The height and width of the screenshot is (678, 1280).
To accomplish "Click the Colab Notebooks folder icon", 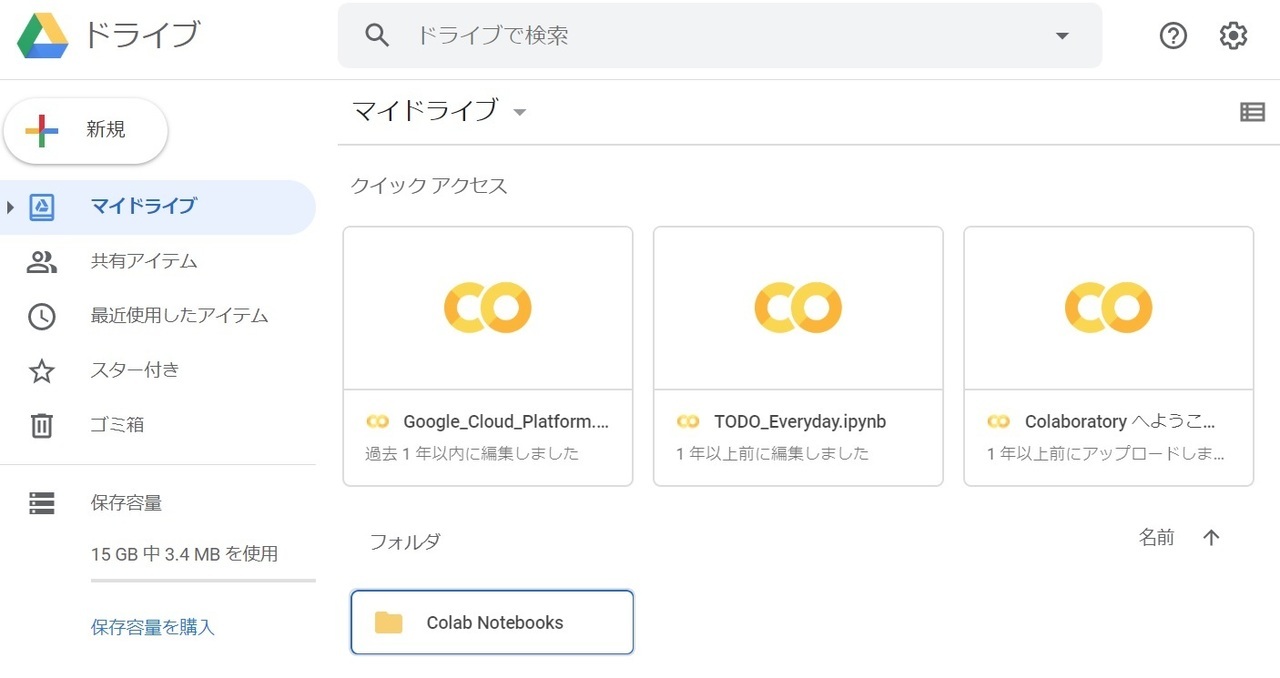I will click(x=388, y=622).
